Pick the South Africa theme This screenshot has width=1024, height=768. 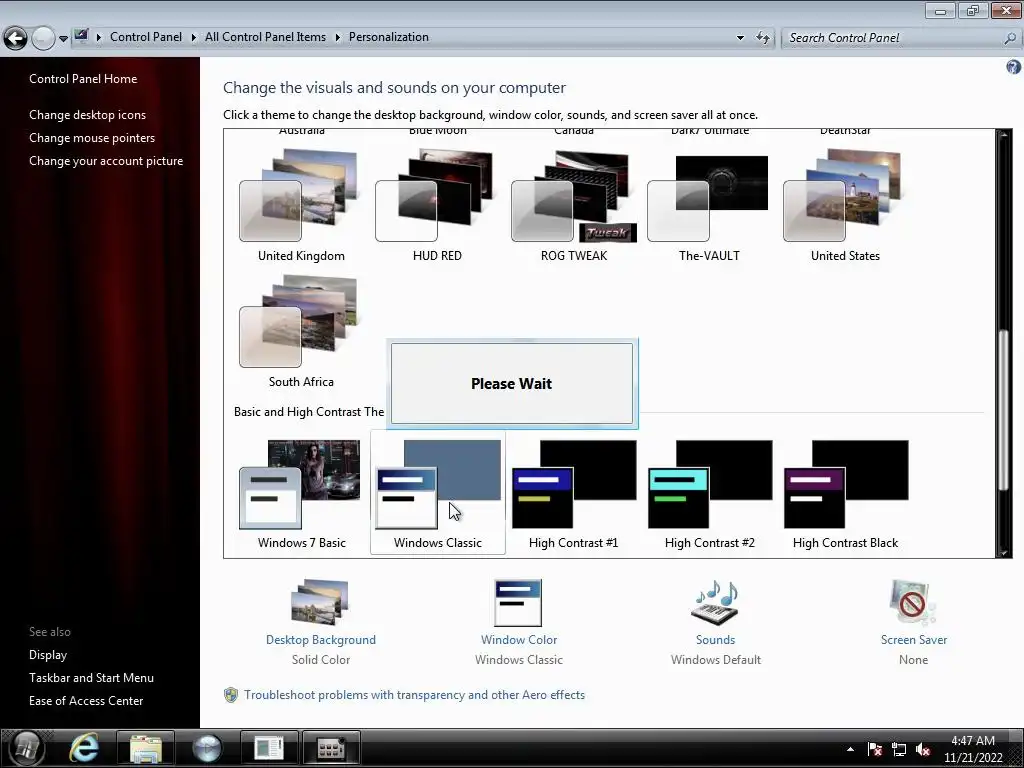point(301,330)
